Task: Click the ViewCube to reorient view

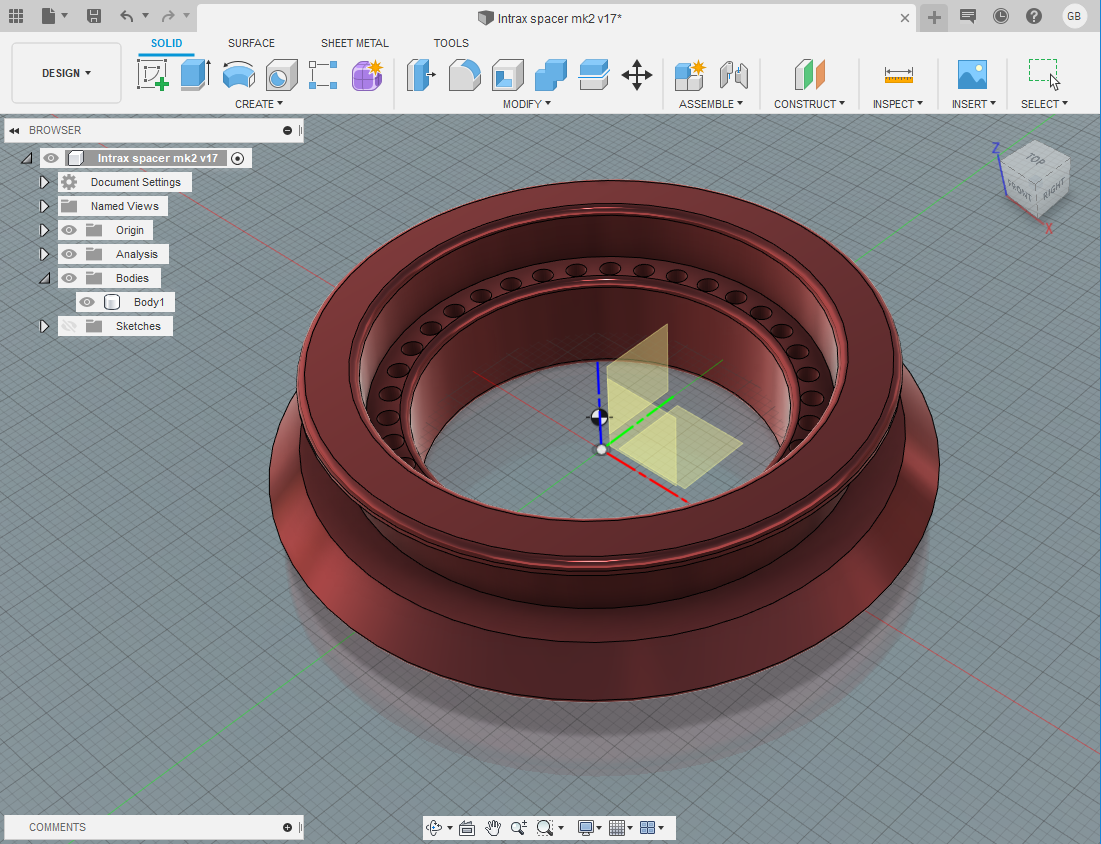Action: tap(1035, 180)
